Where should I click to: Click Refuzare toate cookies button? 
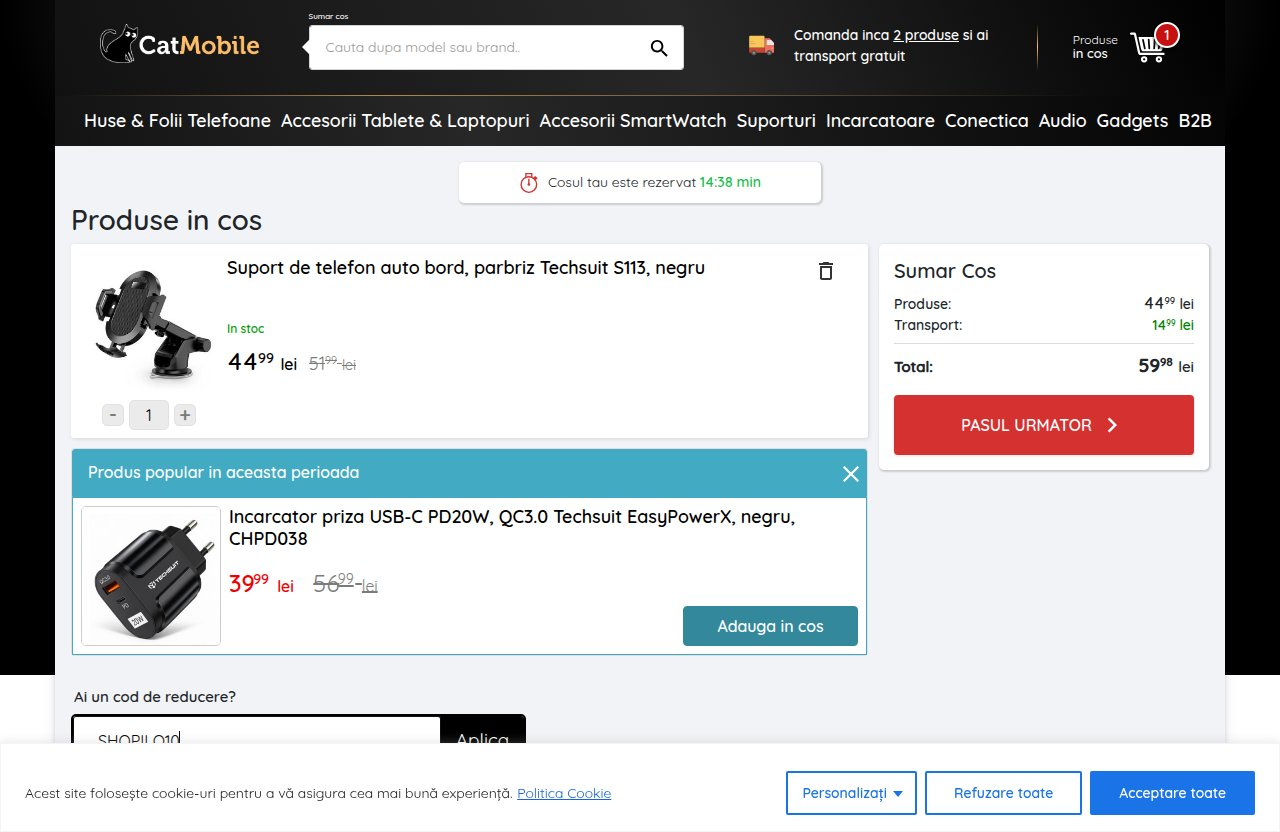[1003, 793]
